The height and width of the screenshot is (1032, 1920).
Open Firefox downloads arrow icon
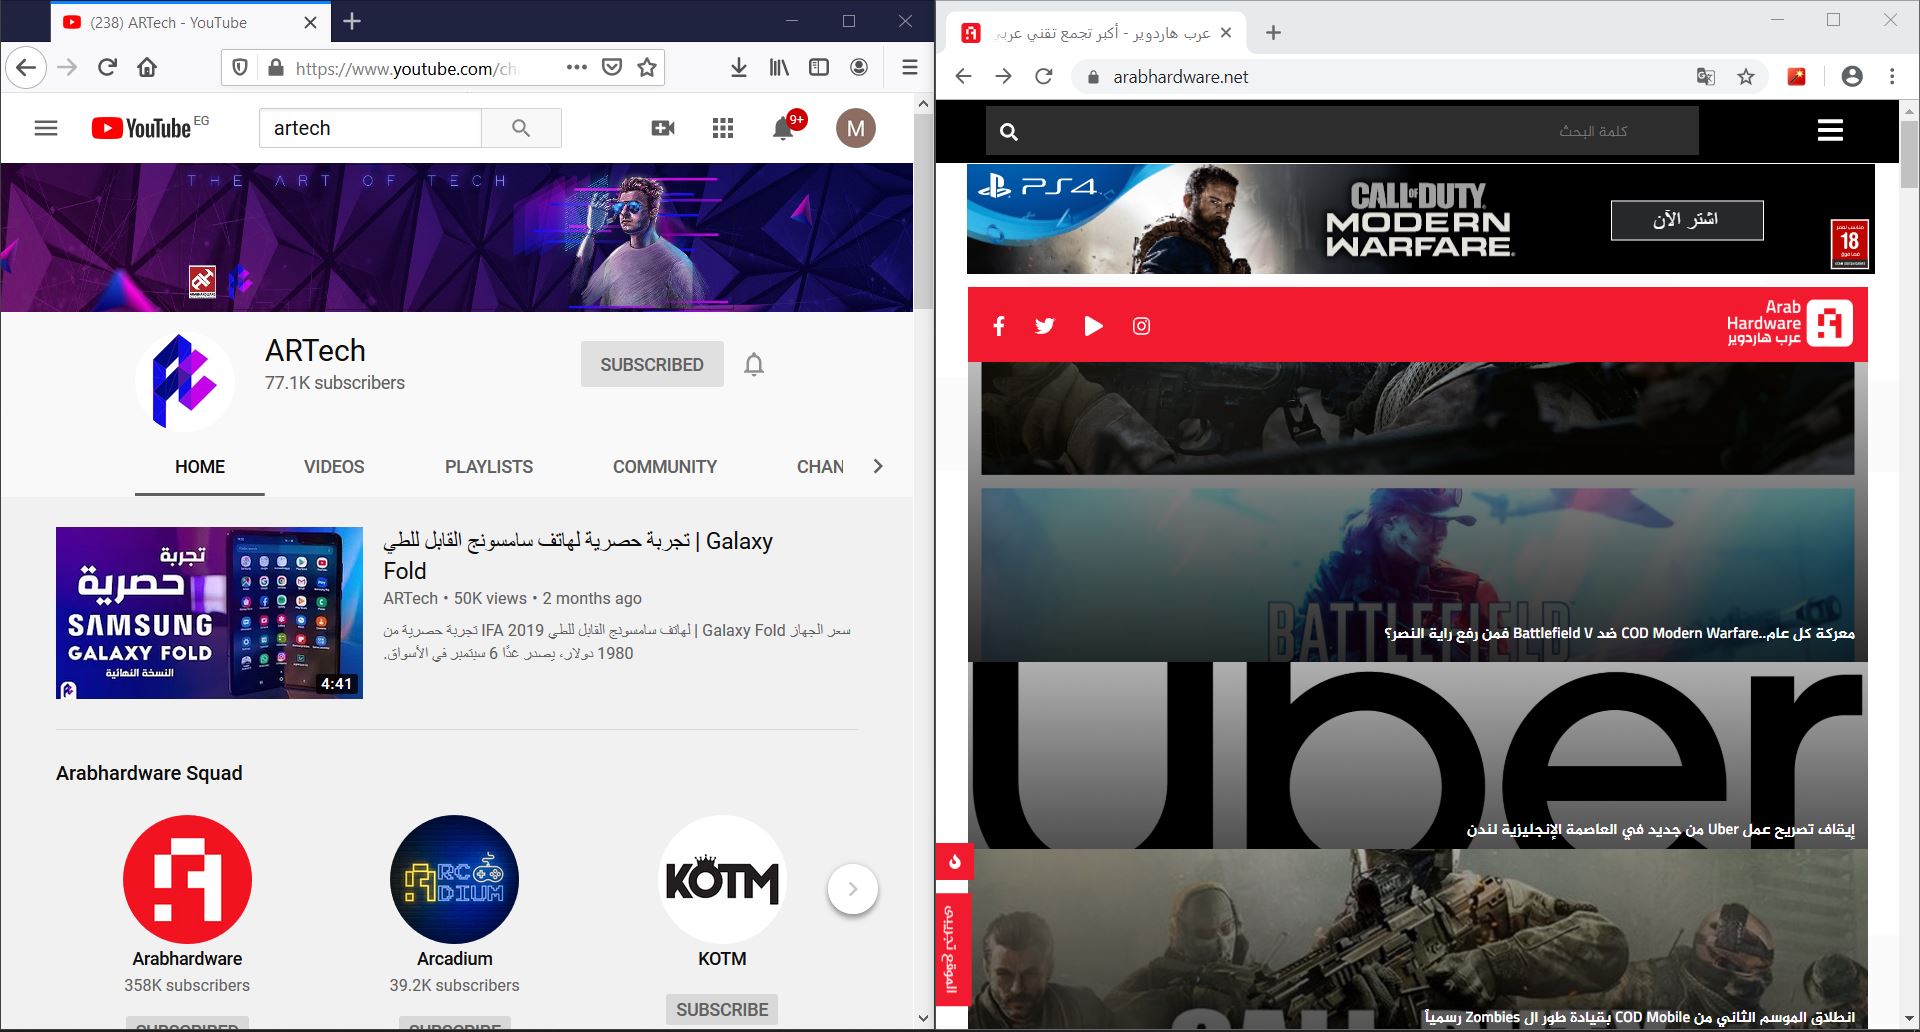pos(739,68)
